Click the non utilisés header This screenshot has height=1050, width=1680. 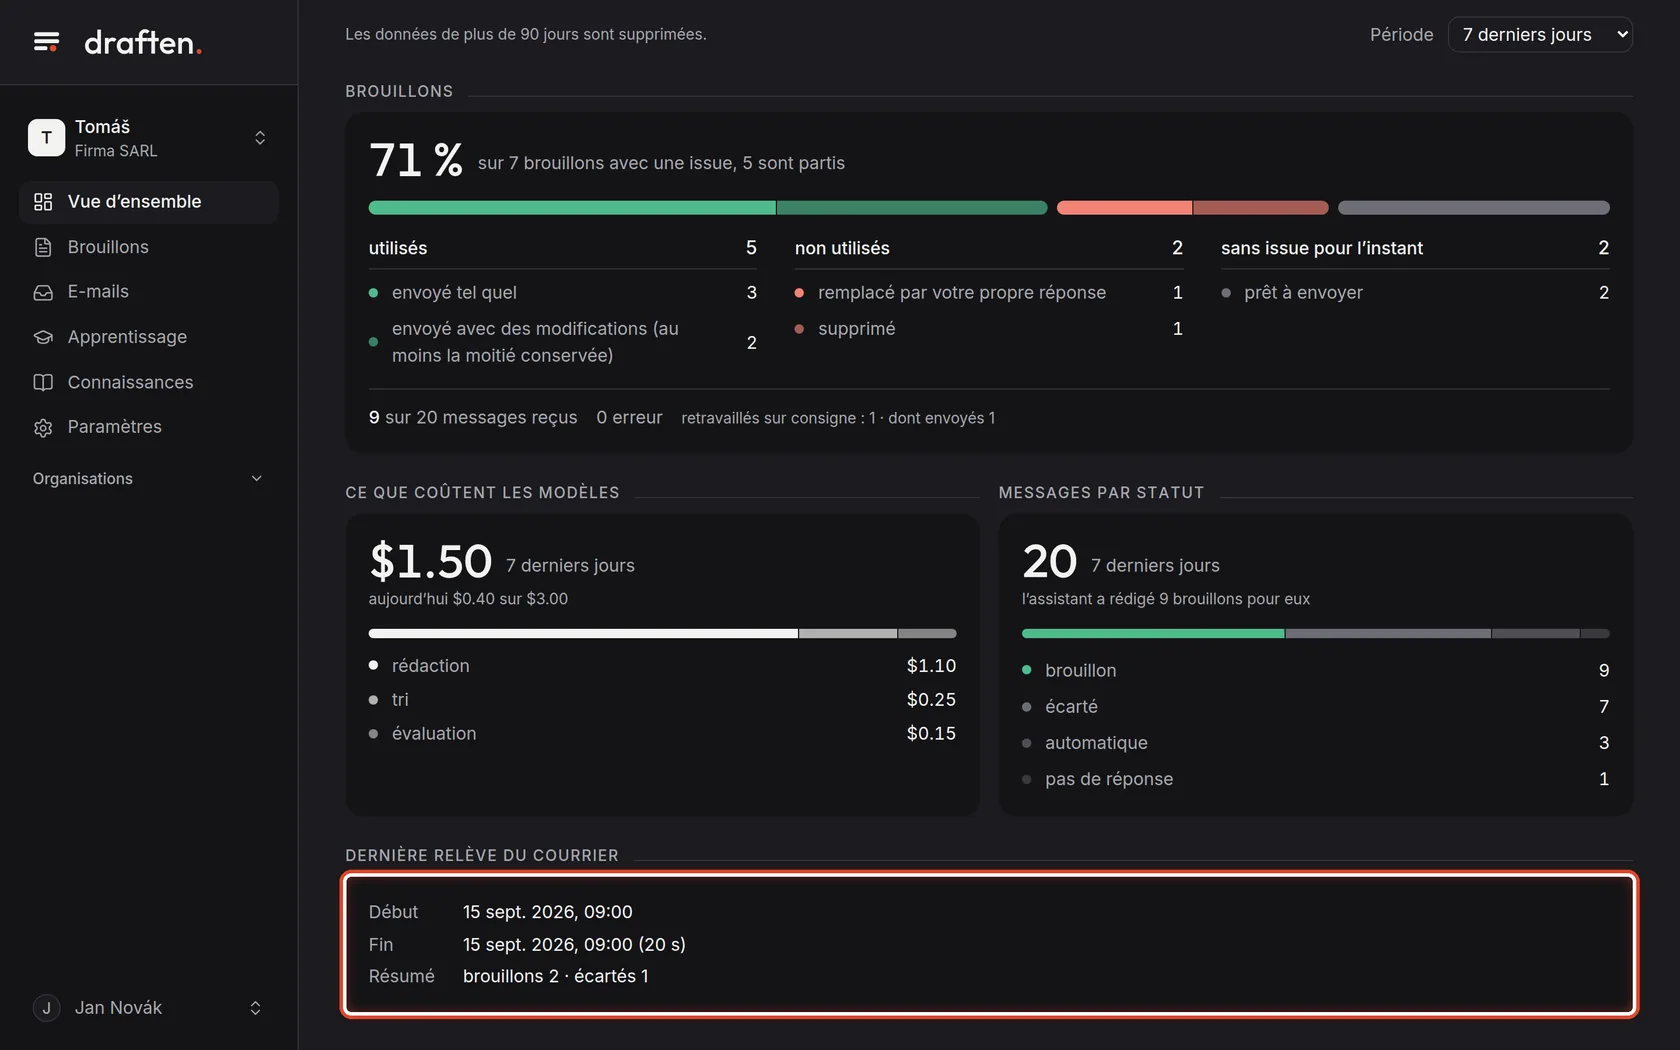click(989, 248)
